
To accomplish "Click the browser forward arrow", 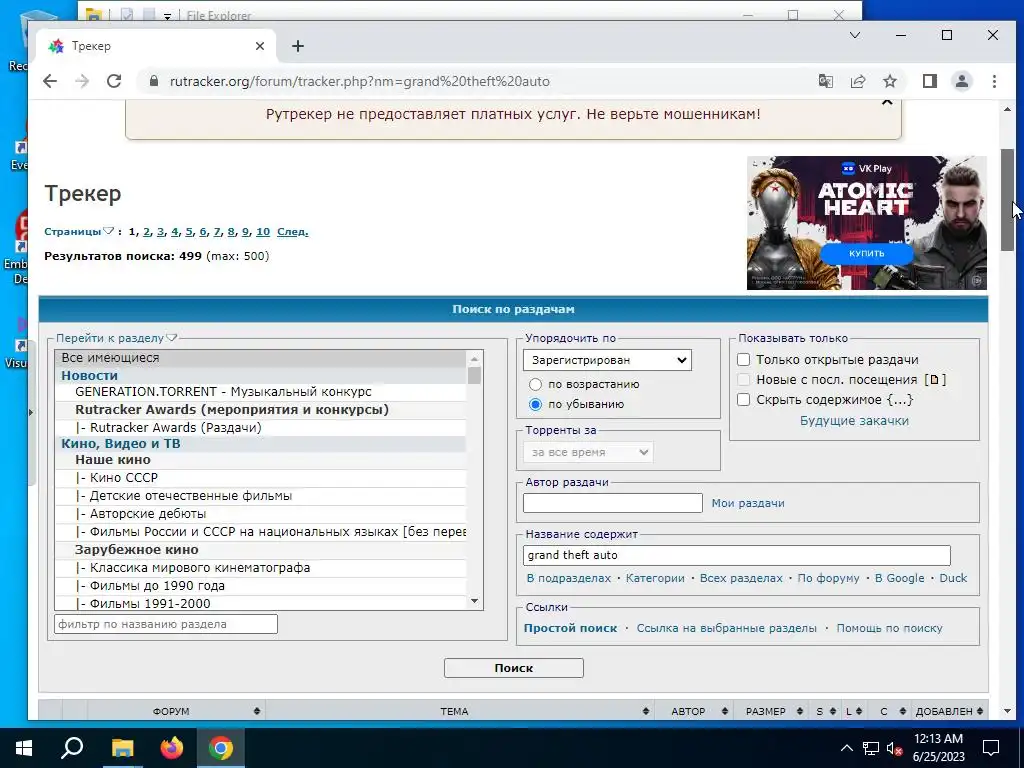I will (x=82, y=81).
